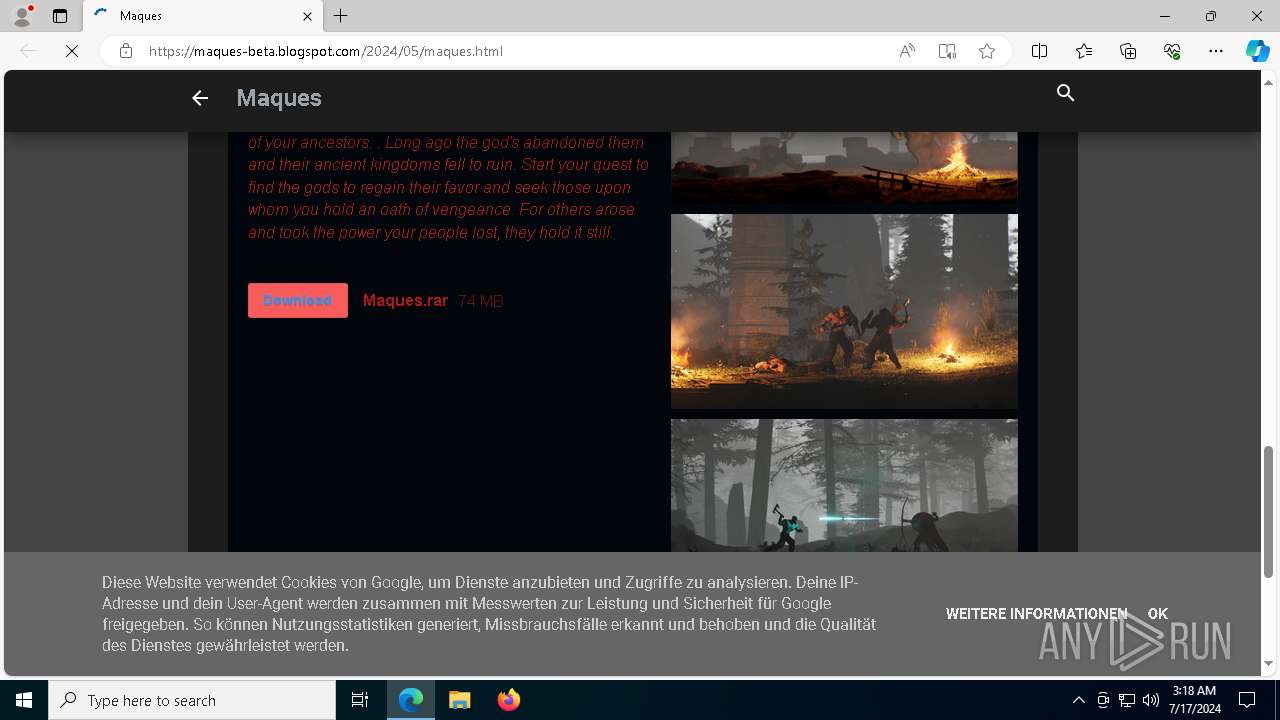1280x720 pixels.
Task: Open the tab actions menu icon
Action: tap(60, 16)
